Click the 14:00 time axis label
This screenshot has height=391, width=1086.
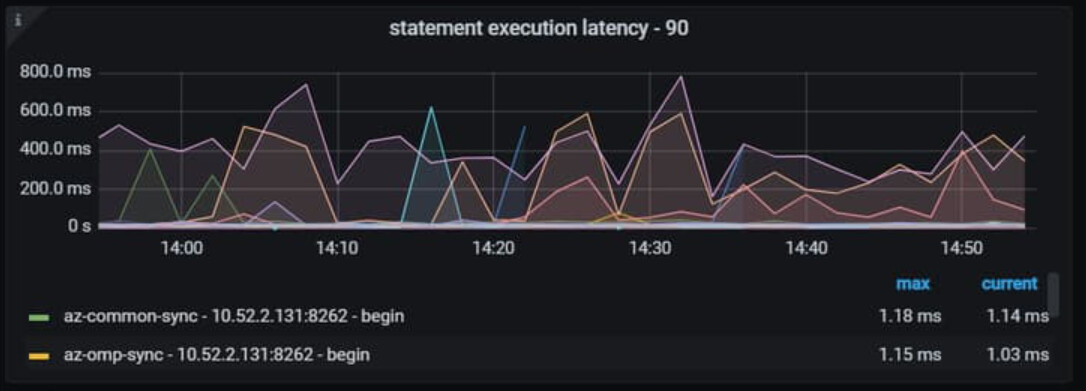(181, 248)
